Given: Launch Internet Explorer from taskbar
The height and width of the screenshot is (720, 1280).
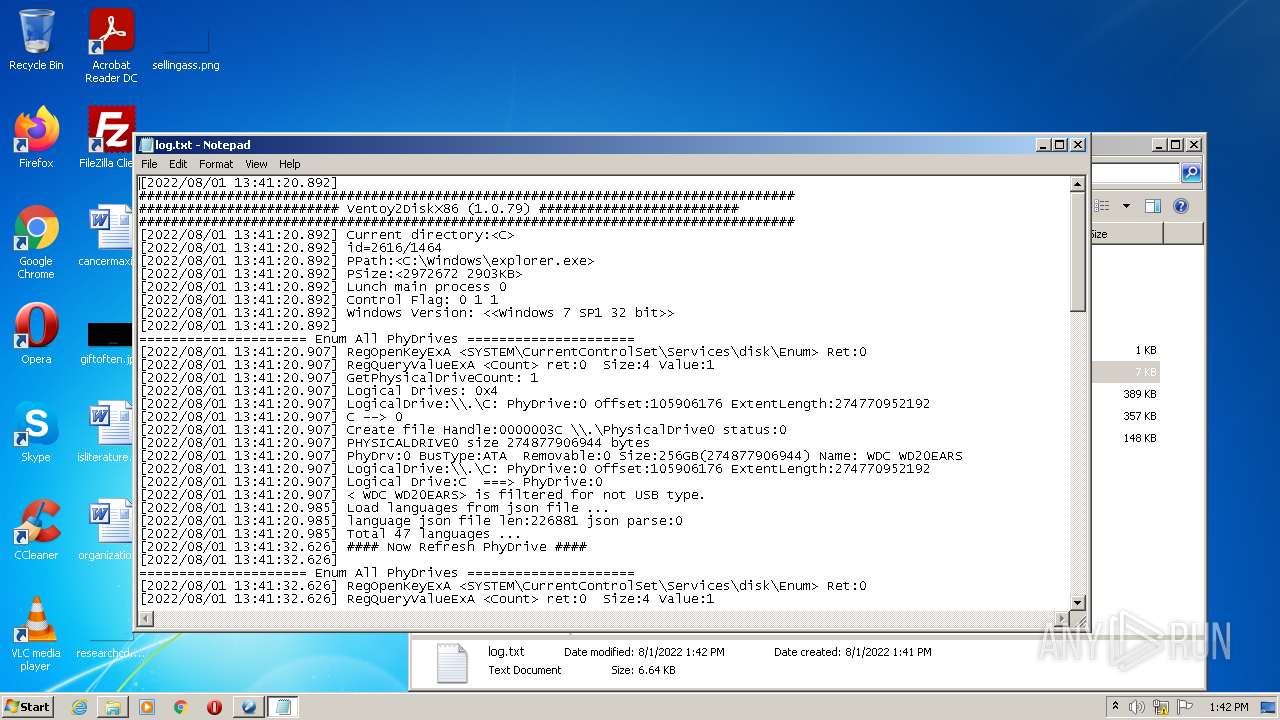Looking at the screenshot, I should [79, 707].
